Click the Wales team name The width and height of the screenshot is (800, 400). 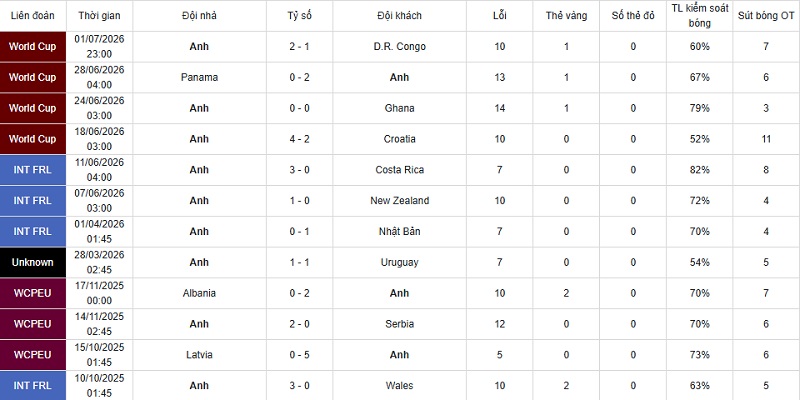pos(399,386)
